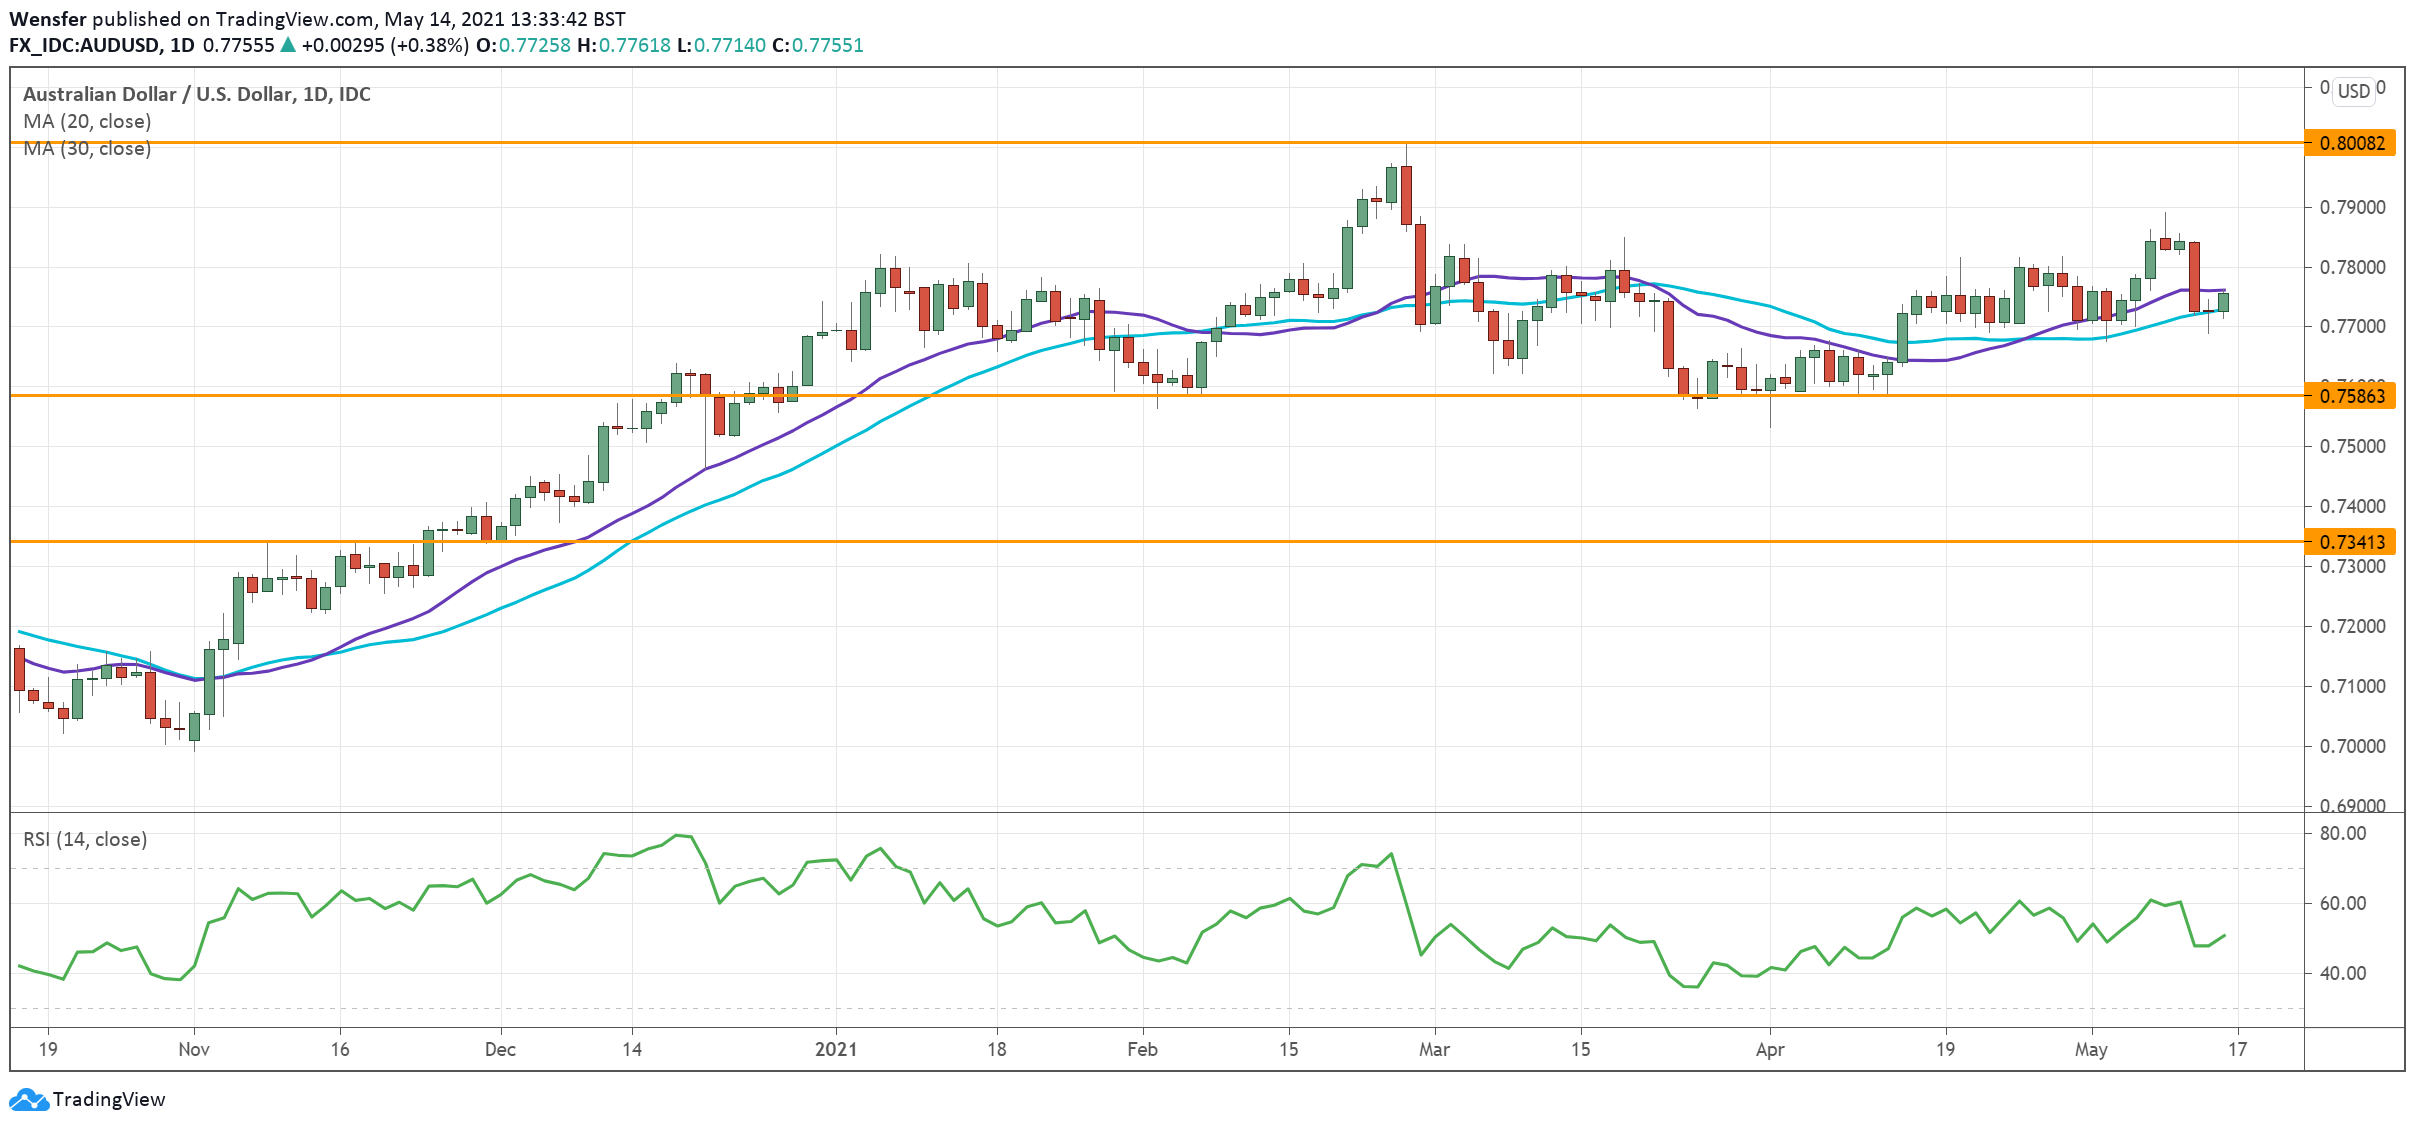Open the USD currency selector
This screenshot has width=2415, height=1128.
(x=2353, y=91)
